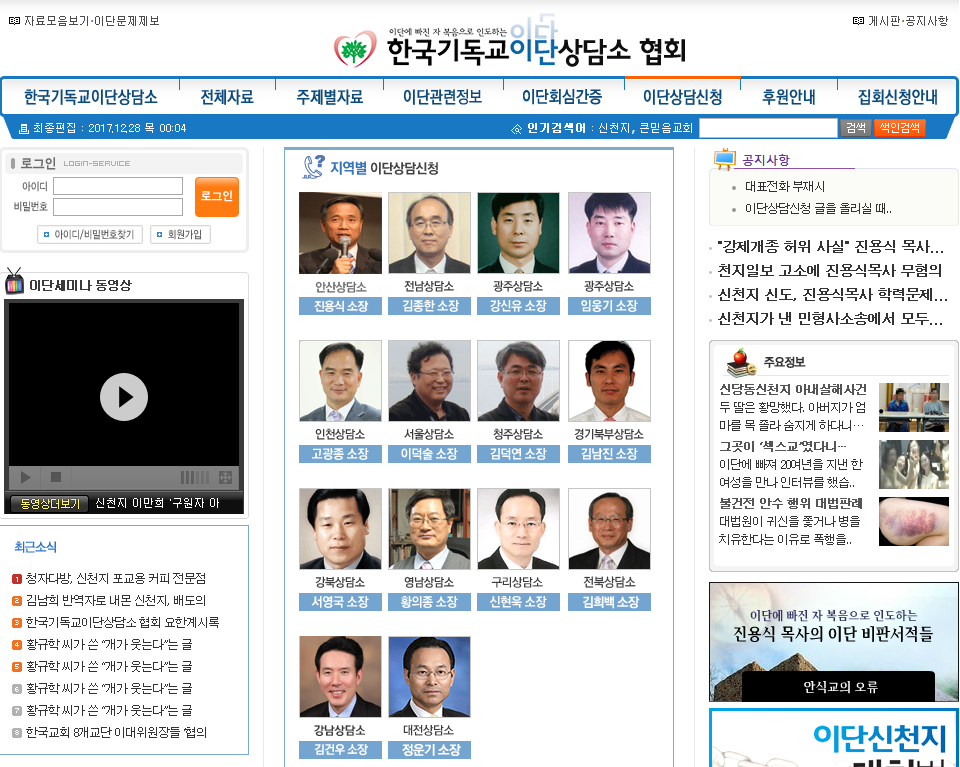The image size is (960, 767).
Task: Toggle fullscreen icon in video player
Action: click(225, 477)
